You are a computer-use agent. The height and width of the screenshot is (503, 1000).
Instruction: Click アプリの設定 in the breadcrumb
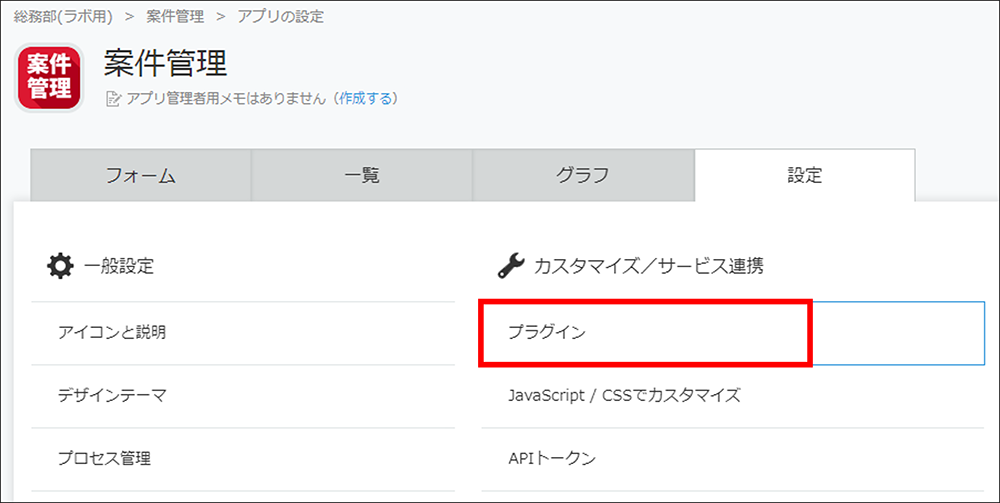(x=281, y=17)
